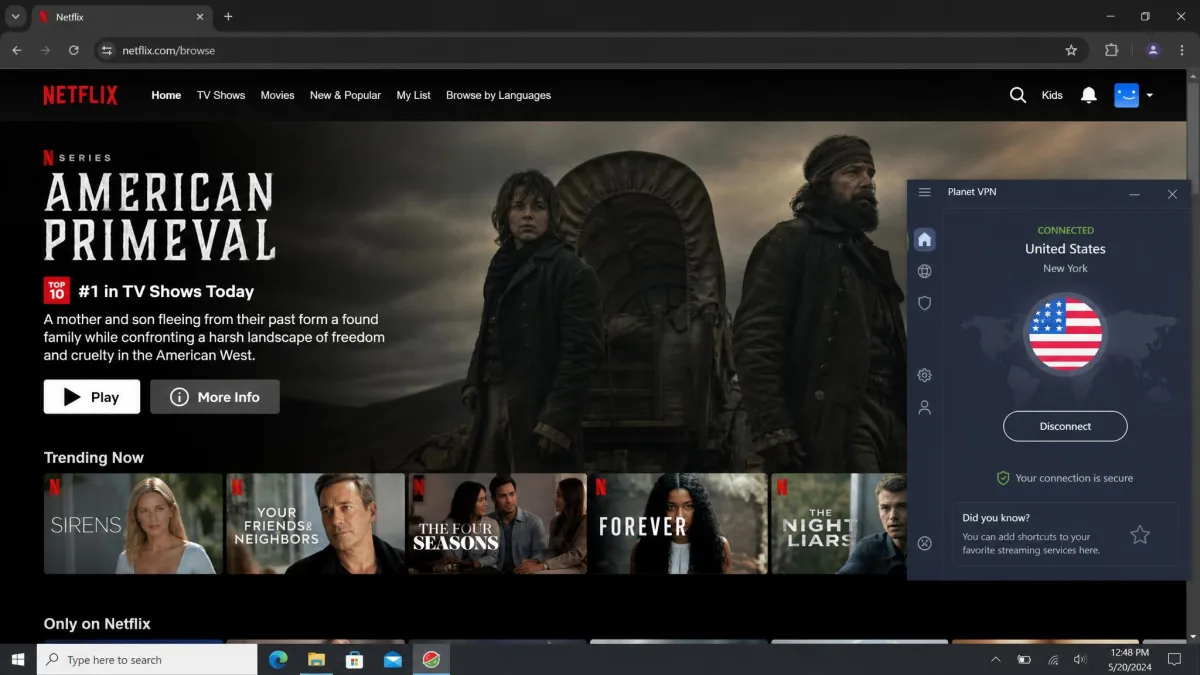Disconnect Planet VPN

(x=1065, y=426)
